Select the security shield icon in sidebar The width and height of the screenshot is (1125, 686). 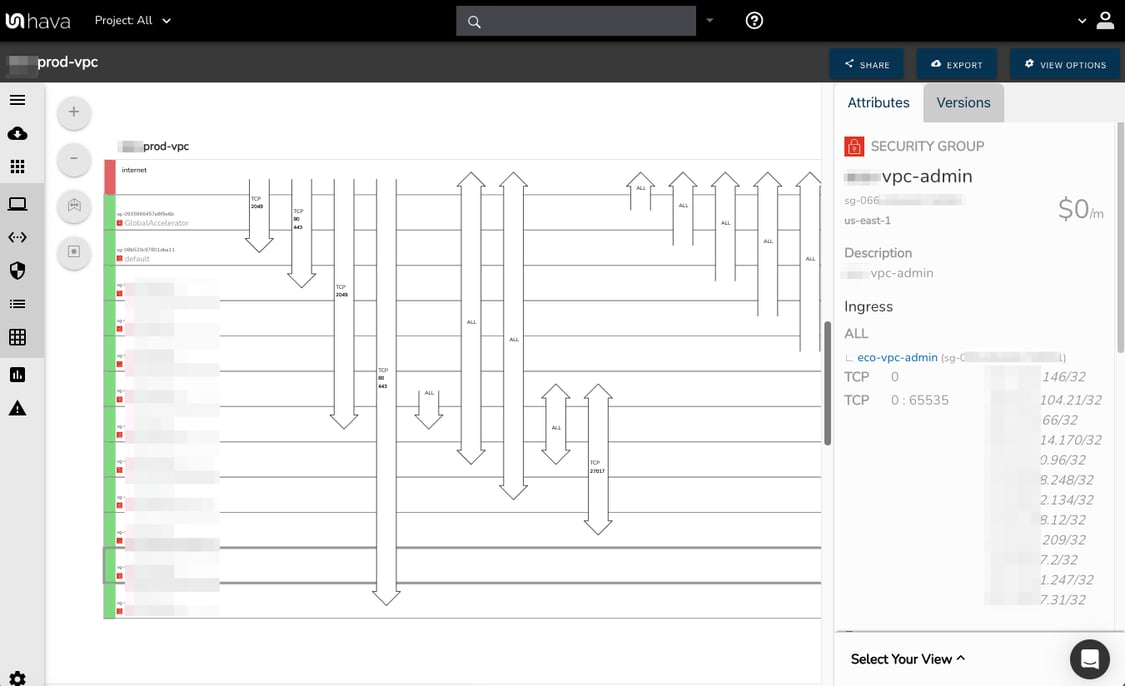(x=17, y=270)
